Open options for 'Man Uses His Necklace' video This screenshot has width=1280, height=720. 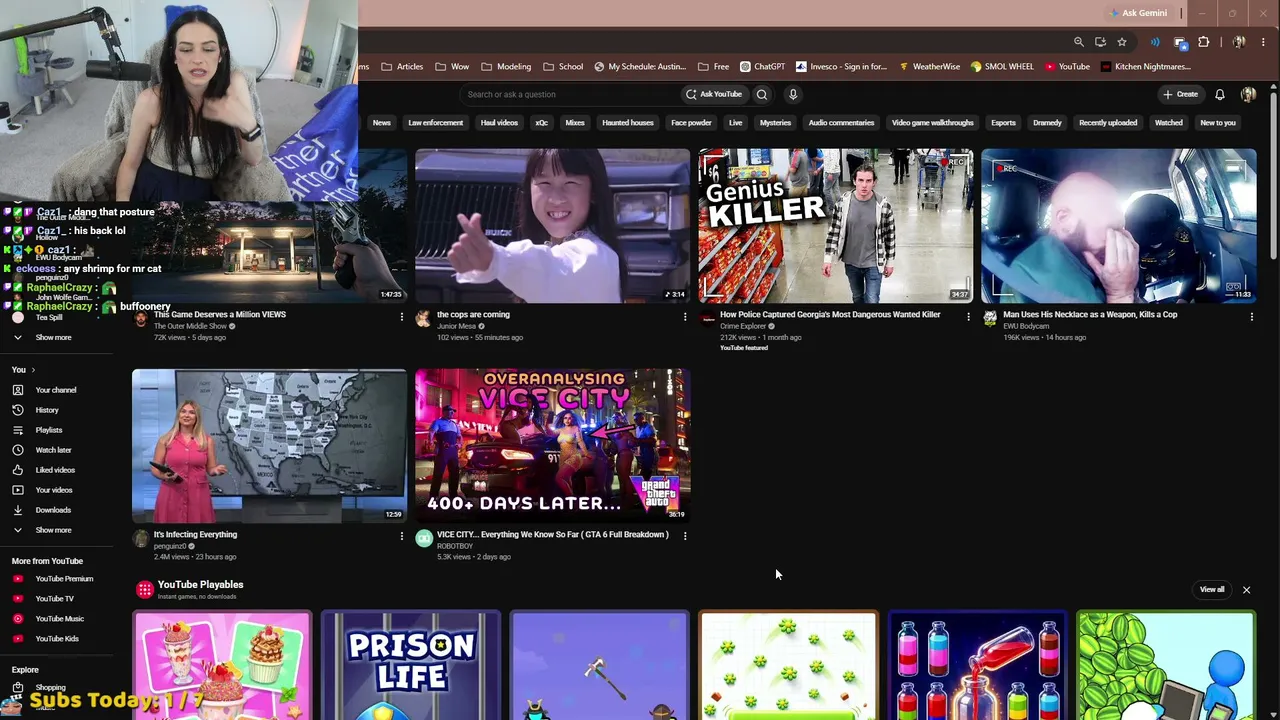click(1251, 317)
